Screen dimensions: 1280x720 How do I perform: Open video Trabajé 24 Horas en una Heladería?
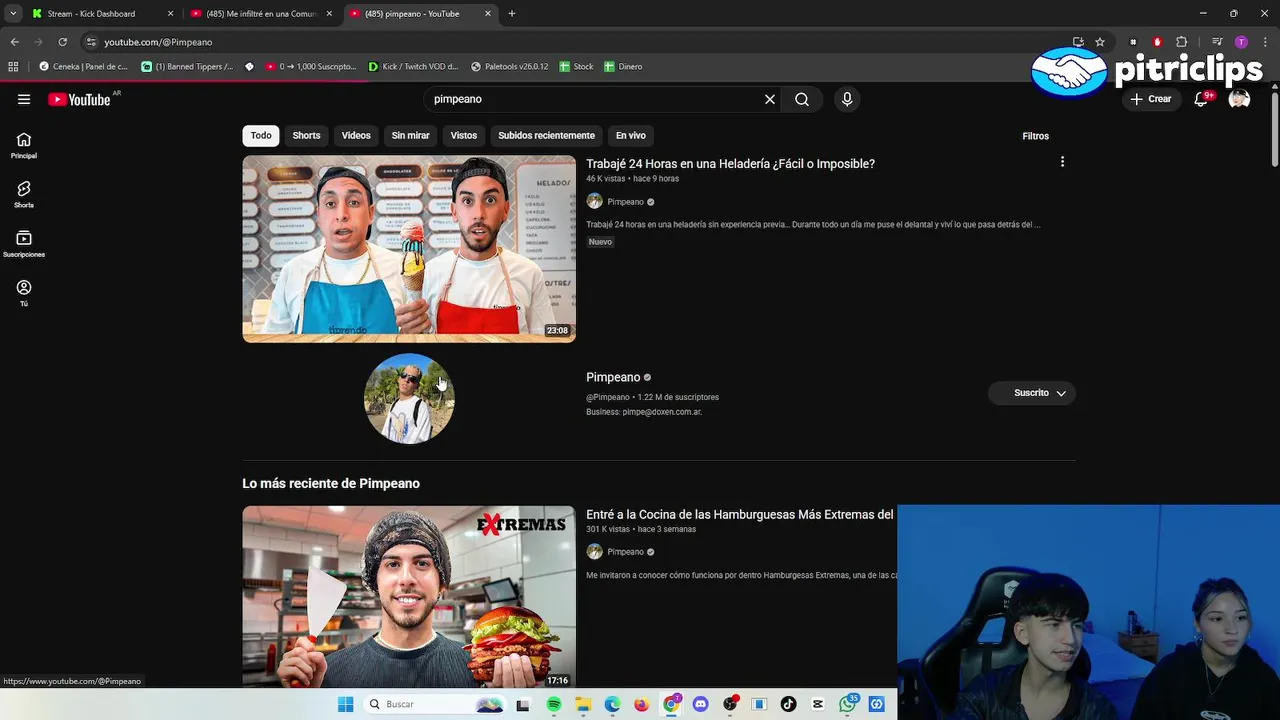tap(730, 164)
